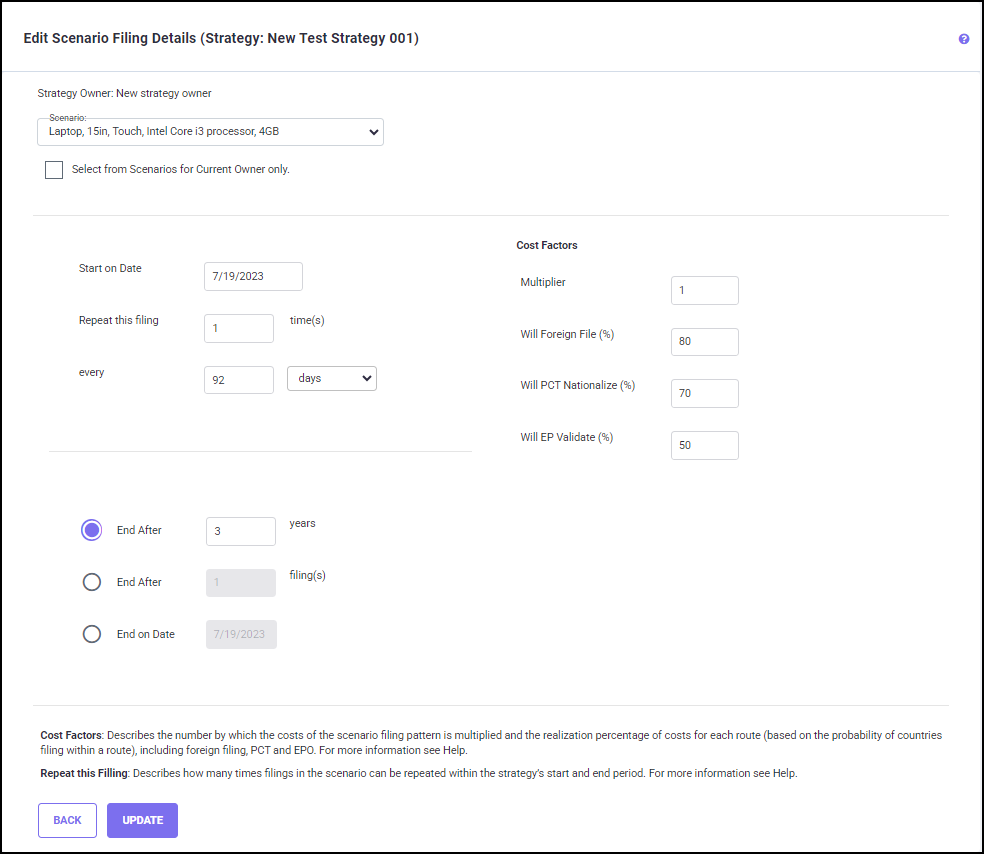The image size is (984, 854).
Task: Click the Will Foreign File percentage field
Action: click(705, 342)
